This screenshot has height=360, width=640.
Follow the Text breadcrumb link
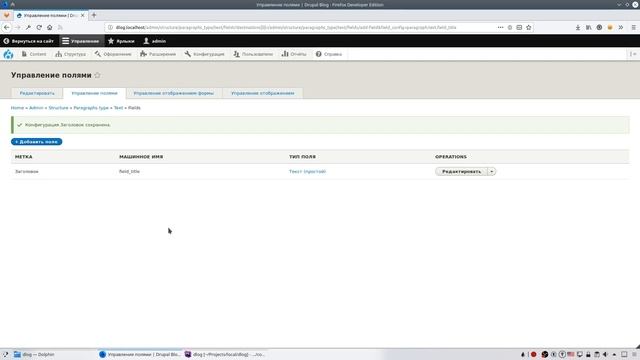coord(118,108)
